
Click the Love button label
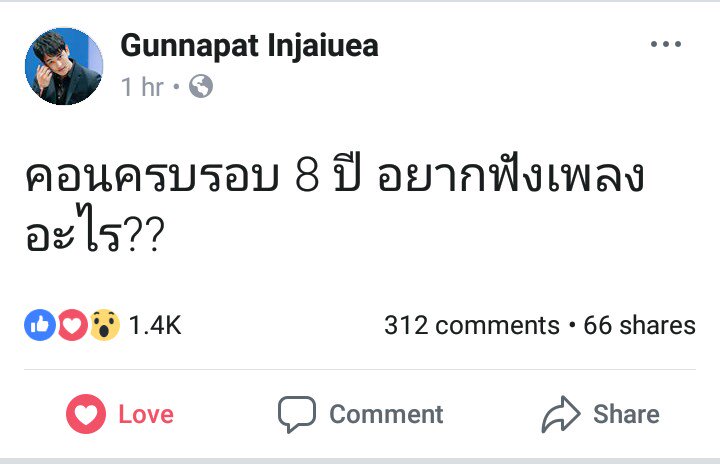(x=146, y=414)
